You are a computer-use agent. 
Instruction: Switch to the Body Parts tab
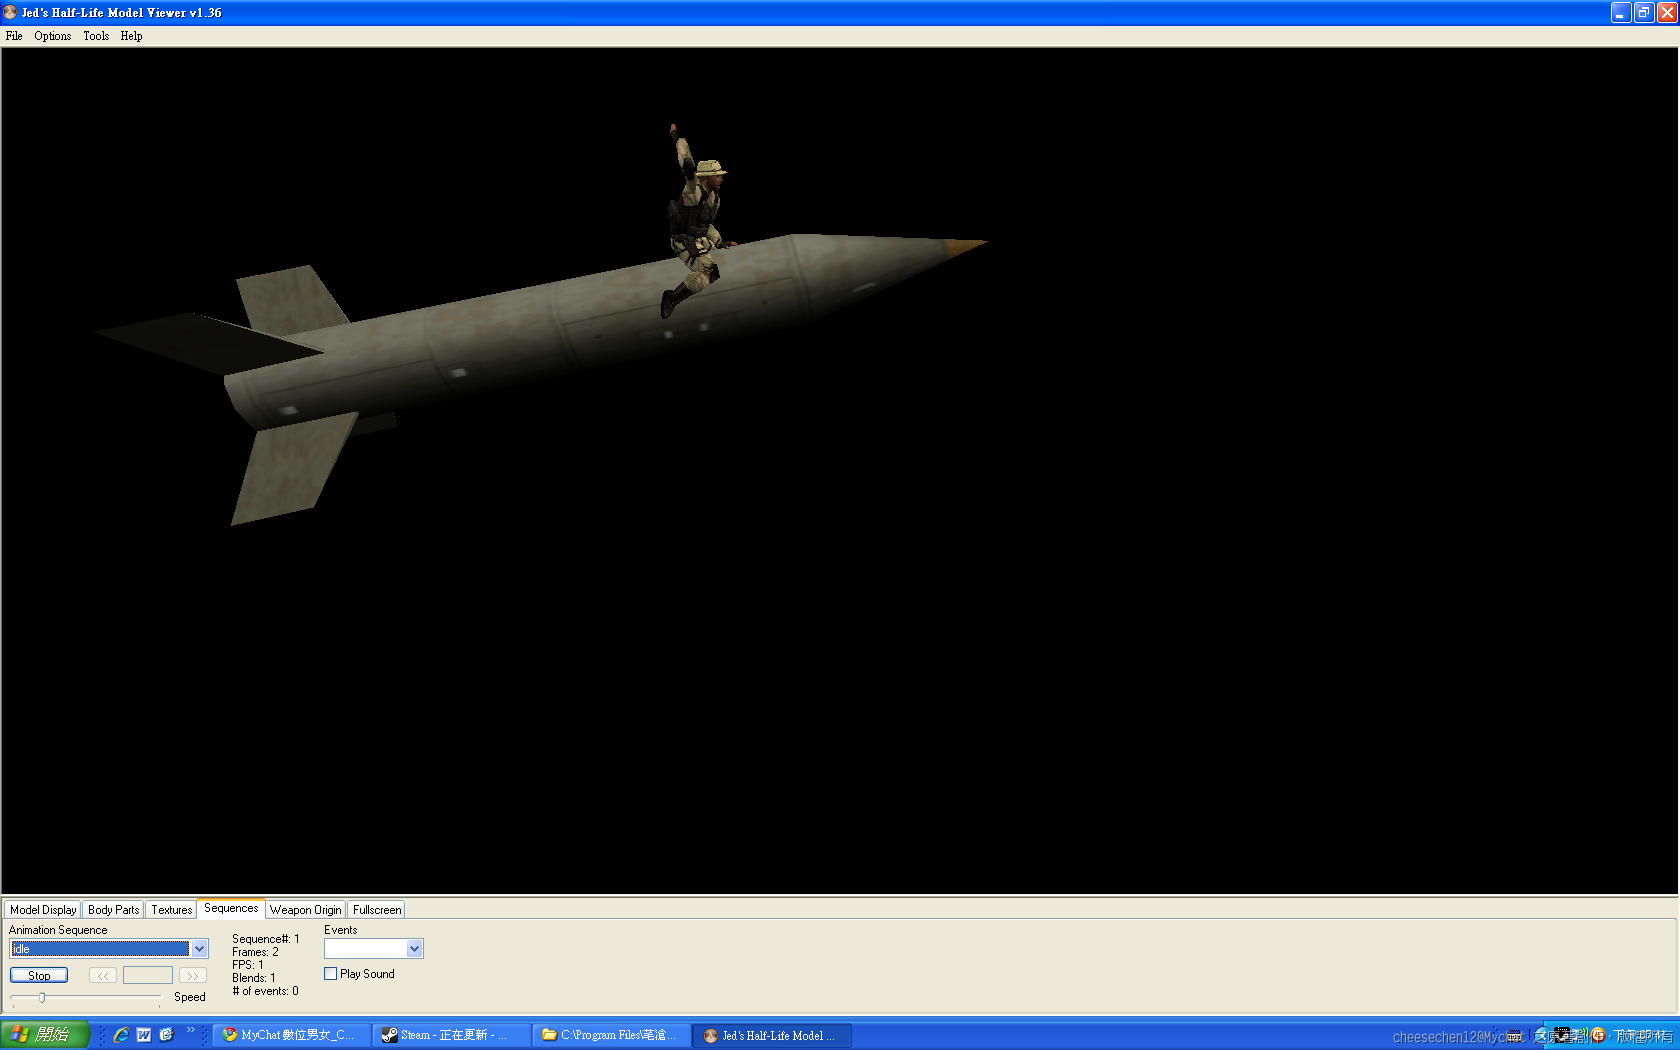[x=113, y=910]
